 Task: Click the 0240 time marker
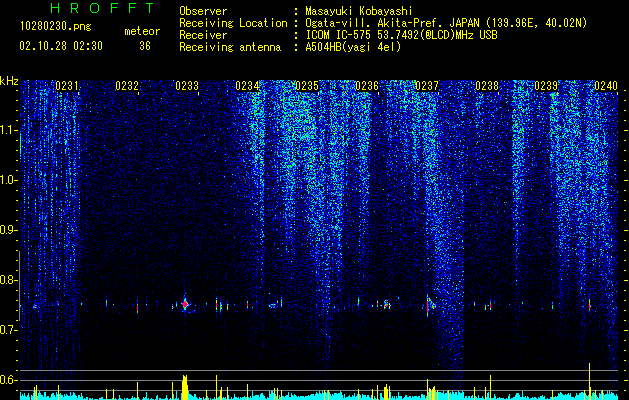[606, 86]
